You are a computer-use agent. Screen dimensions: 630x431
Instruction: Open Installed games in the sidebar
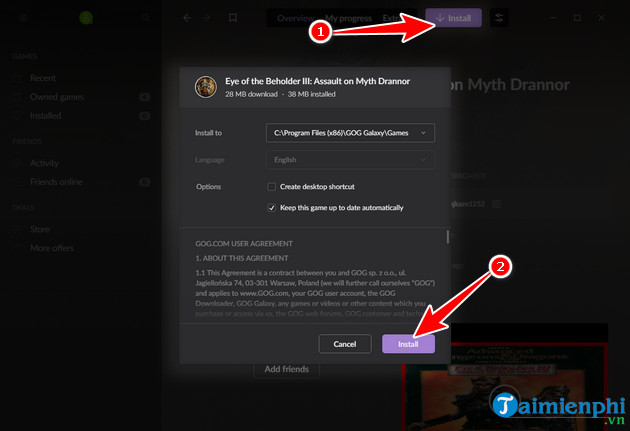click(46, 116)
